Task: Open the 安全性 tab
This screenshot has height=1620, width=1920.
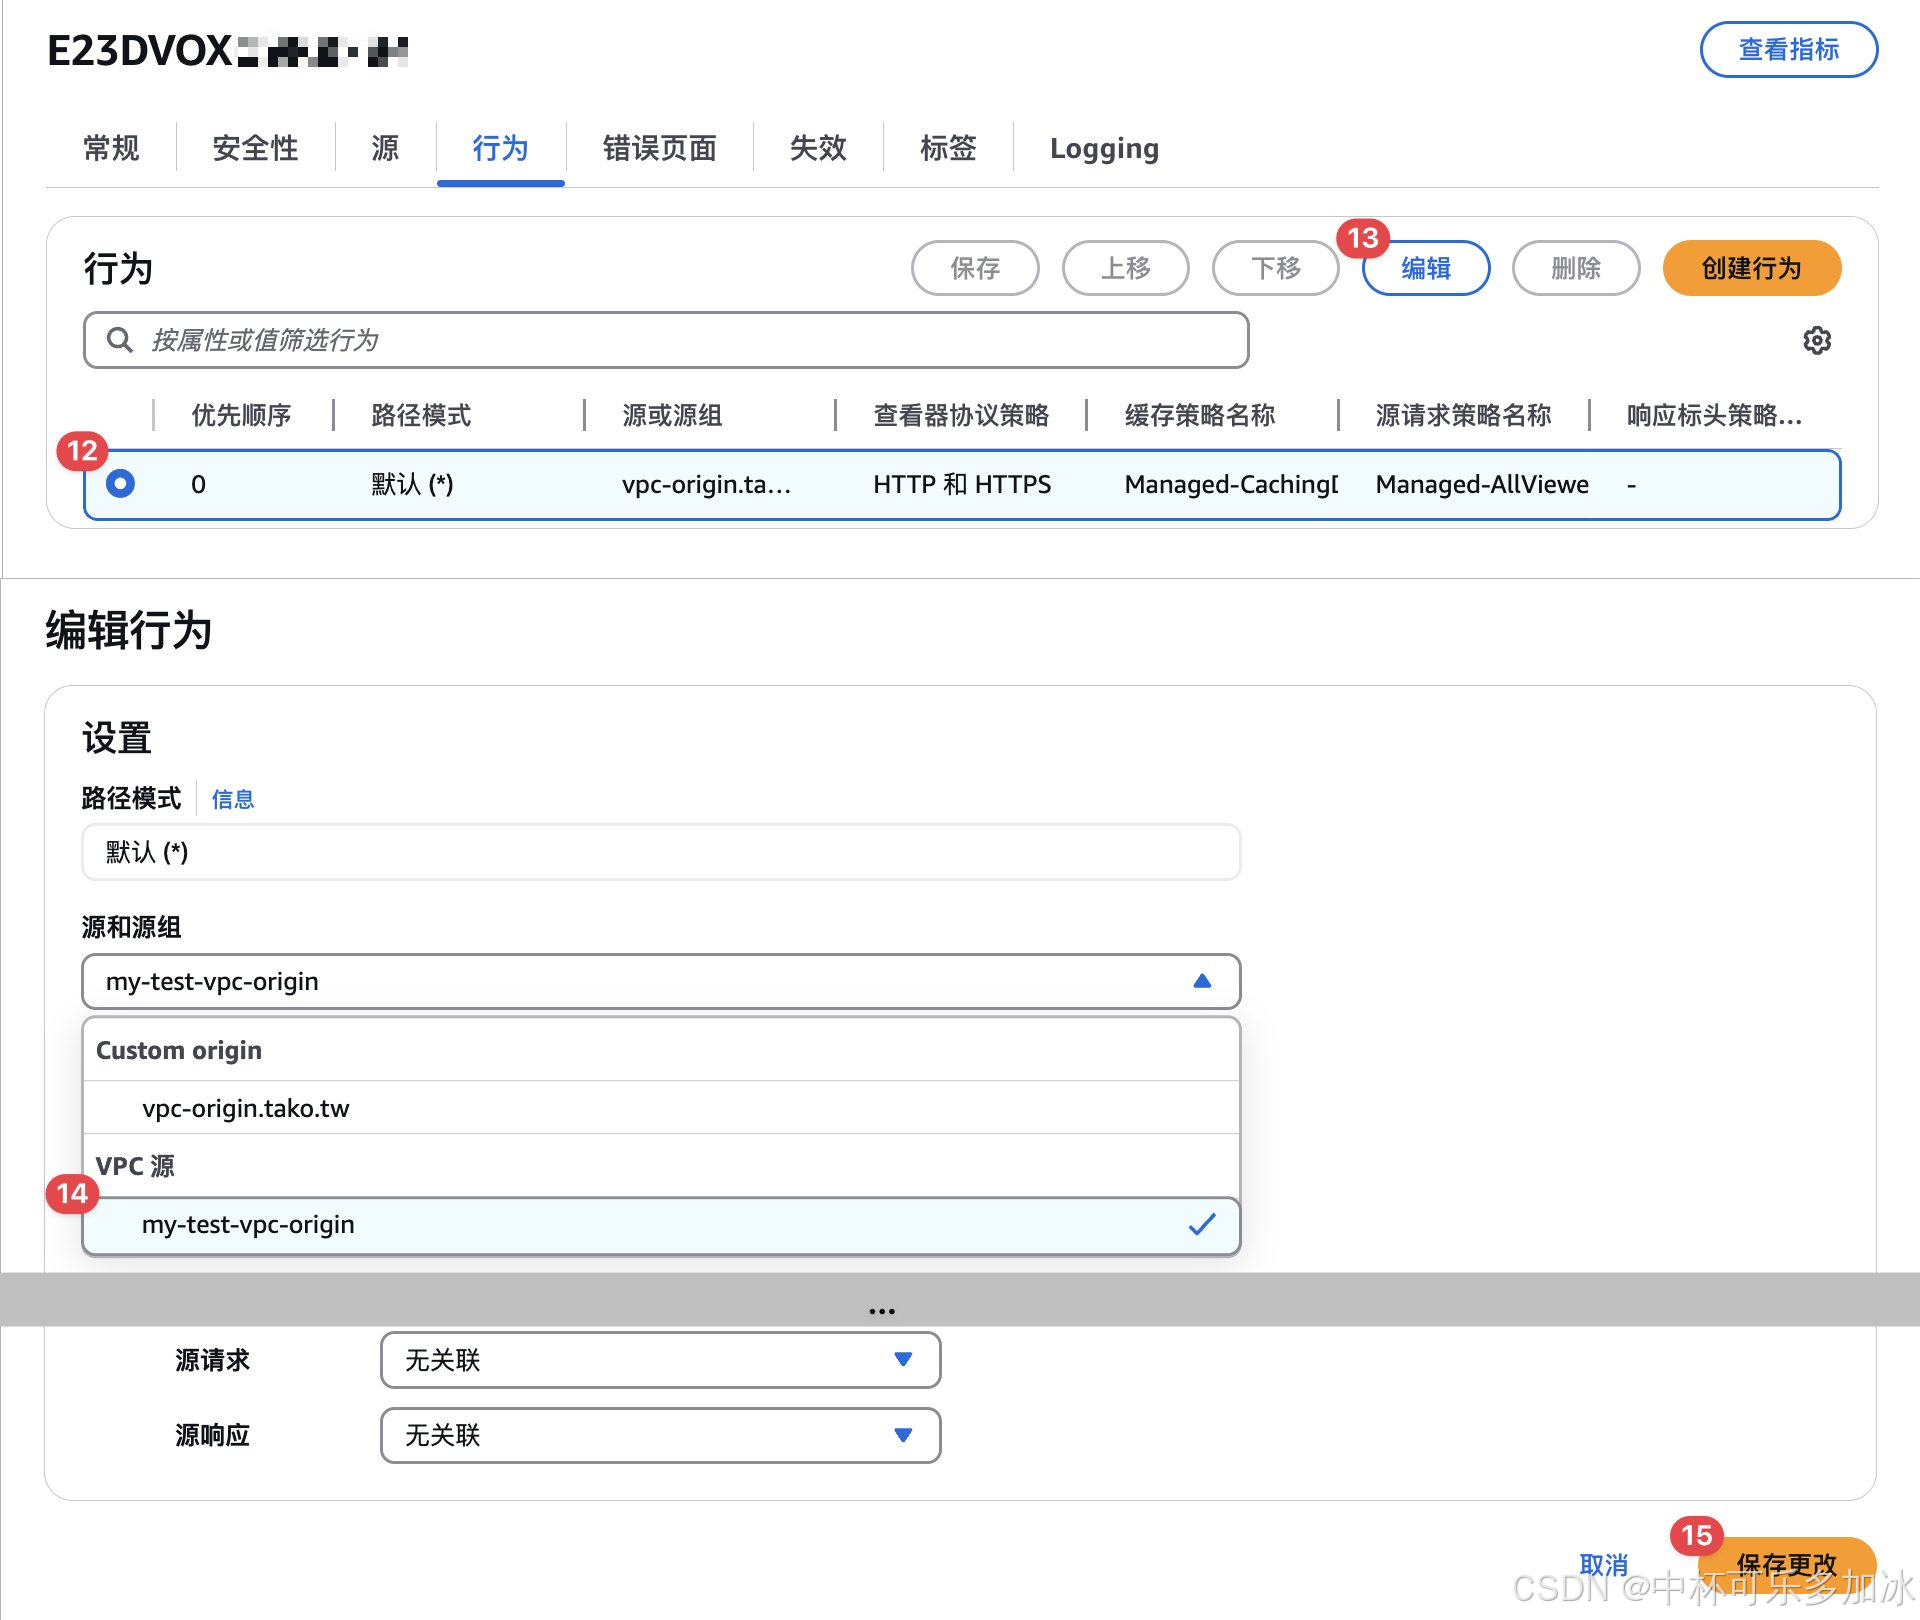Action: pos(255,148)
